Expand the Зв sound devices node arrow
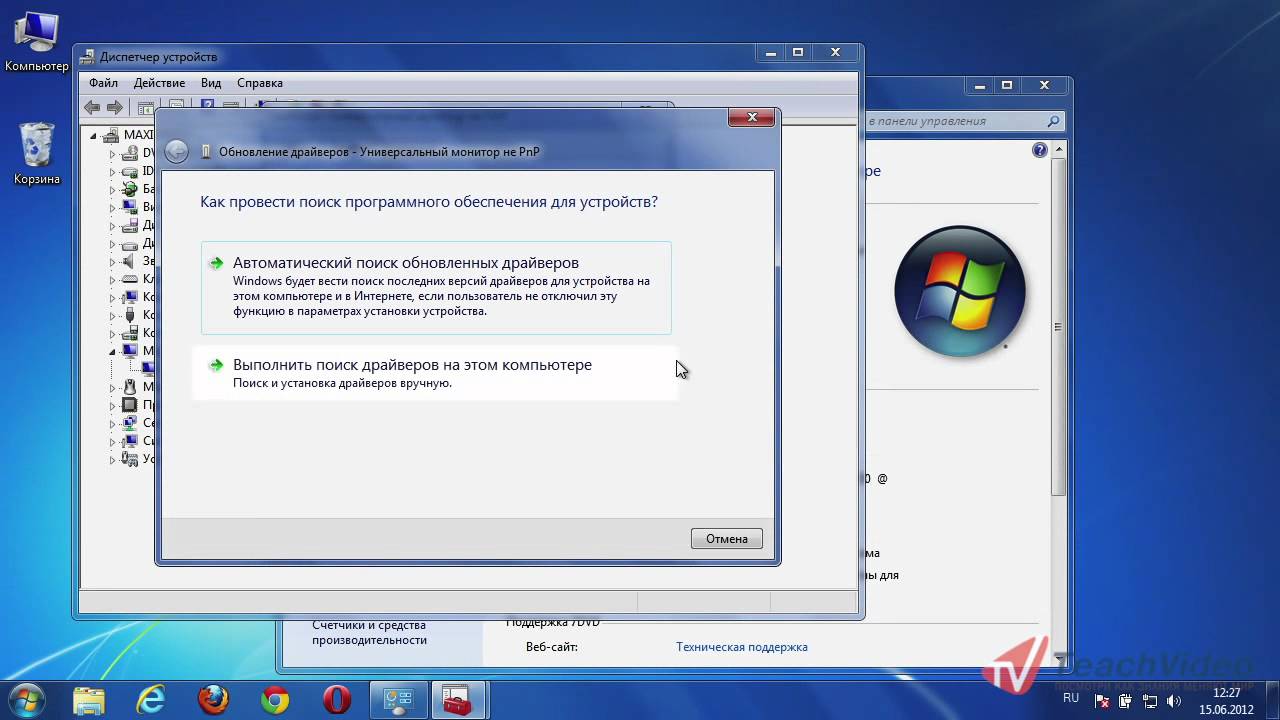The image size is (1280, 720). coord(113,261)
